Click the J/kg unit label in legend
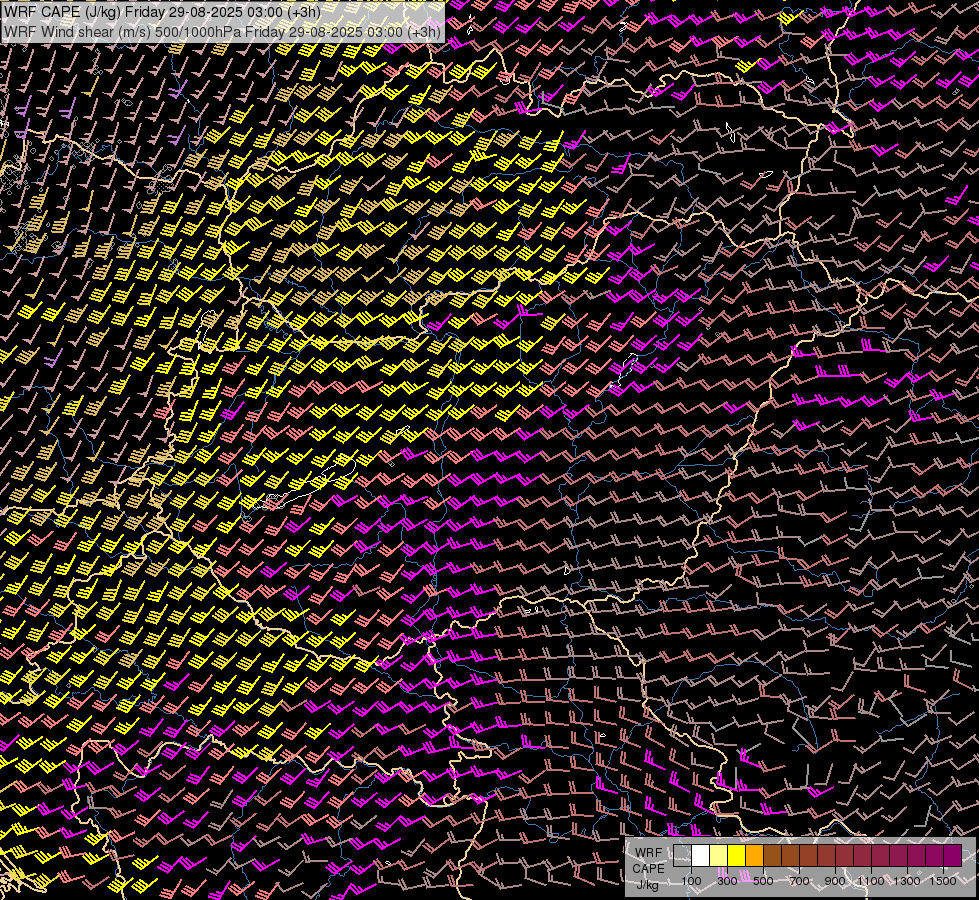Image resolution: width=979 pixels, height=900 pixels. pyautogui.click(x=647, y=886)
